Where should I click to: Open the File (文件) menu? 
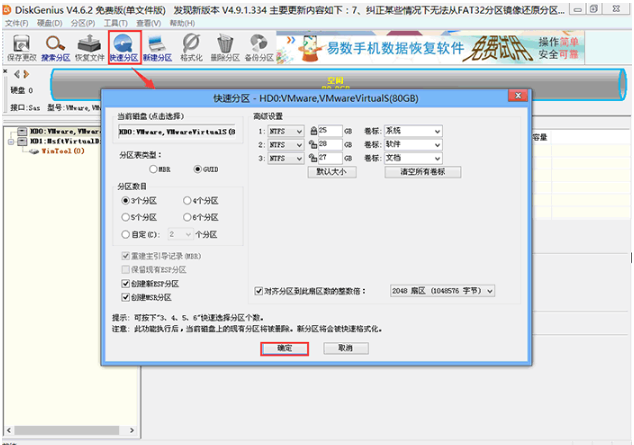17,23
